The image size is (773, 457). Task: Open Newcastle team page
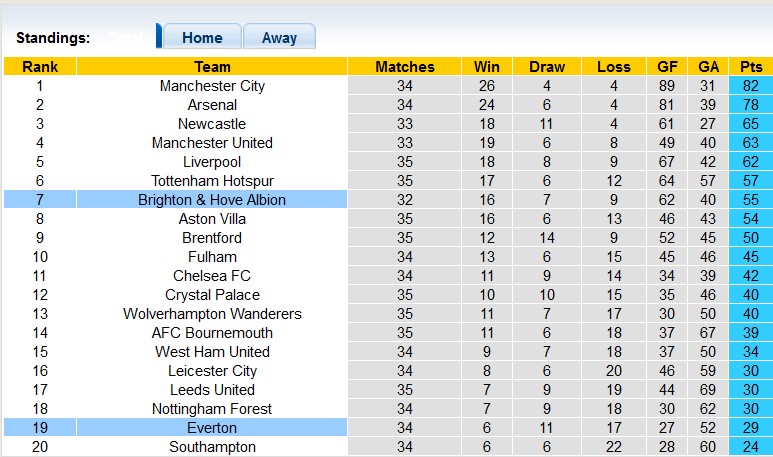click(212, 124)
